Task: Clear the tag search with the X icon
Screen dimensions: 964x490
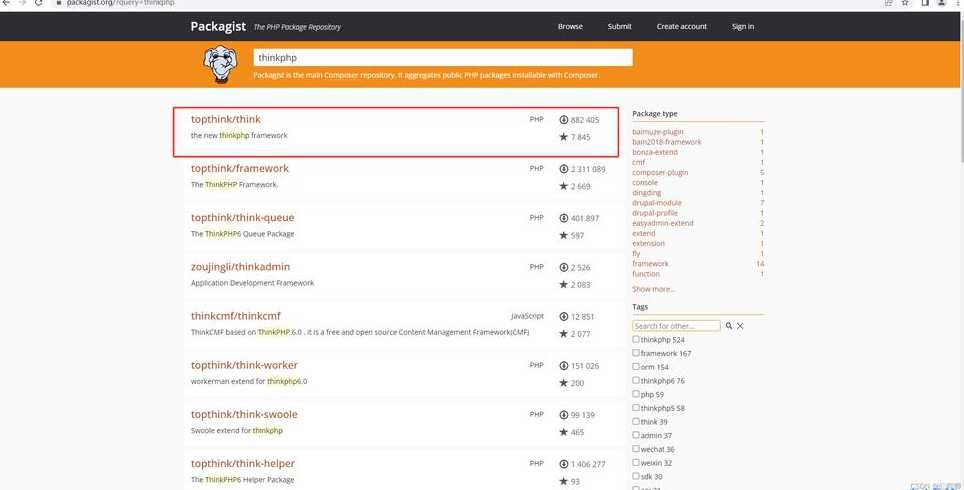Action: pyautogui.click(x=740, y=326)
